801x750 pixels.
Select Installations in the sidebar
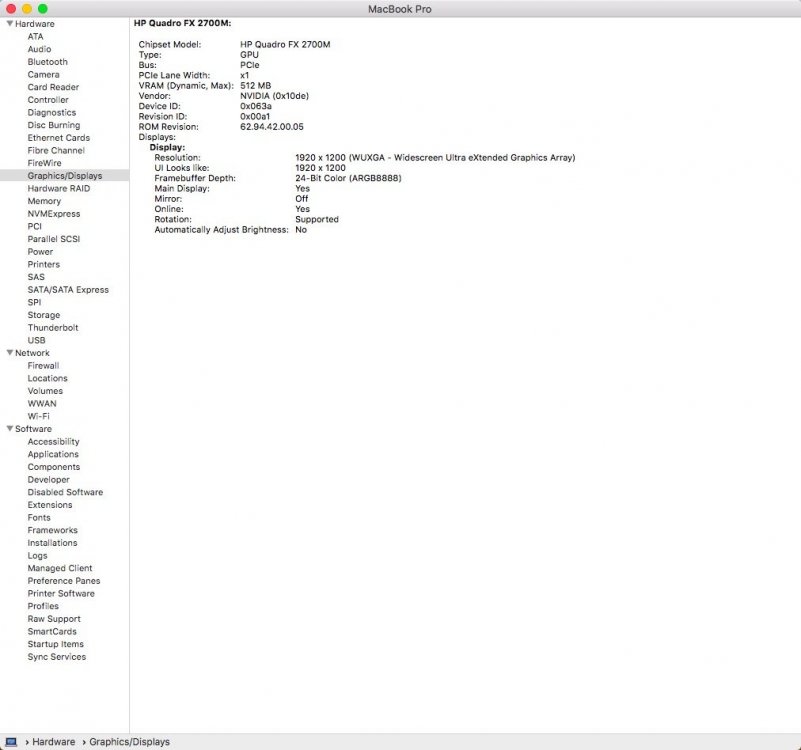pyautogui.click(x=52, y=543)
